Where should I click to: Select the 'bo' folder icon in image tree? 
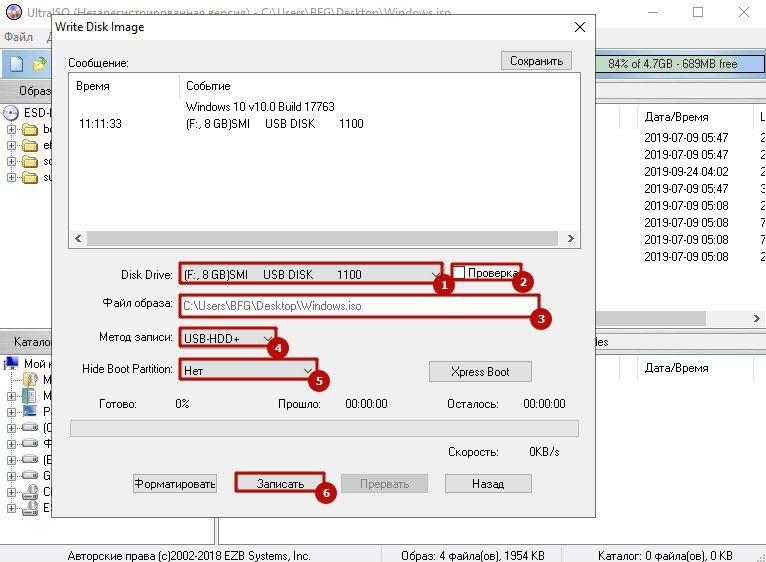[x=30, y=130]
